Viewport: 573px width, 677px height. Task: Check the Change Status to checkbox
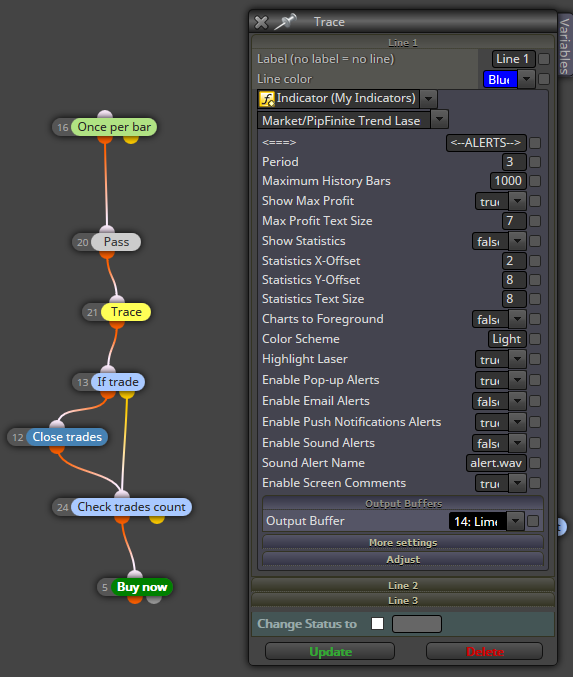click(x=377, y=623)
